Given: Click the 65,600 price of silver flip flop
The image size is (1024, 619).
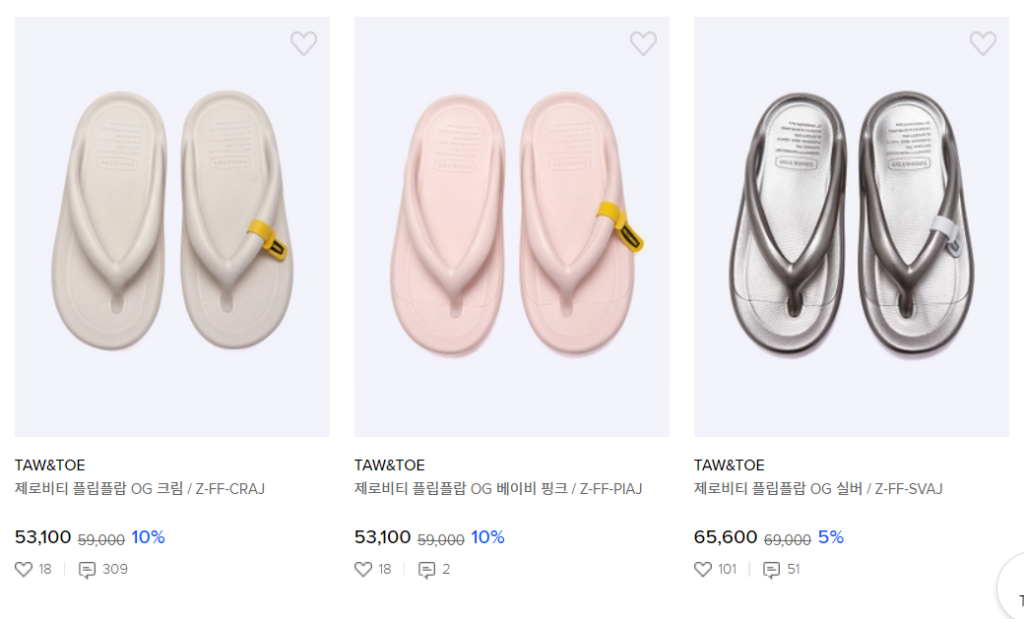Looking at the screenshot, I should pyautogui.click(x=725, y=537).
